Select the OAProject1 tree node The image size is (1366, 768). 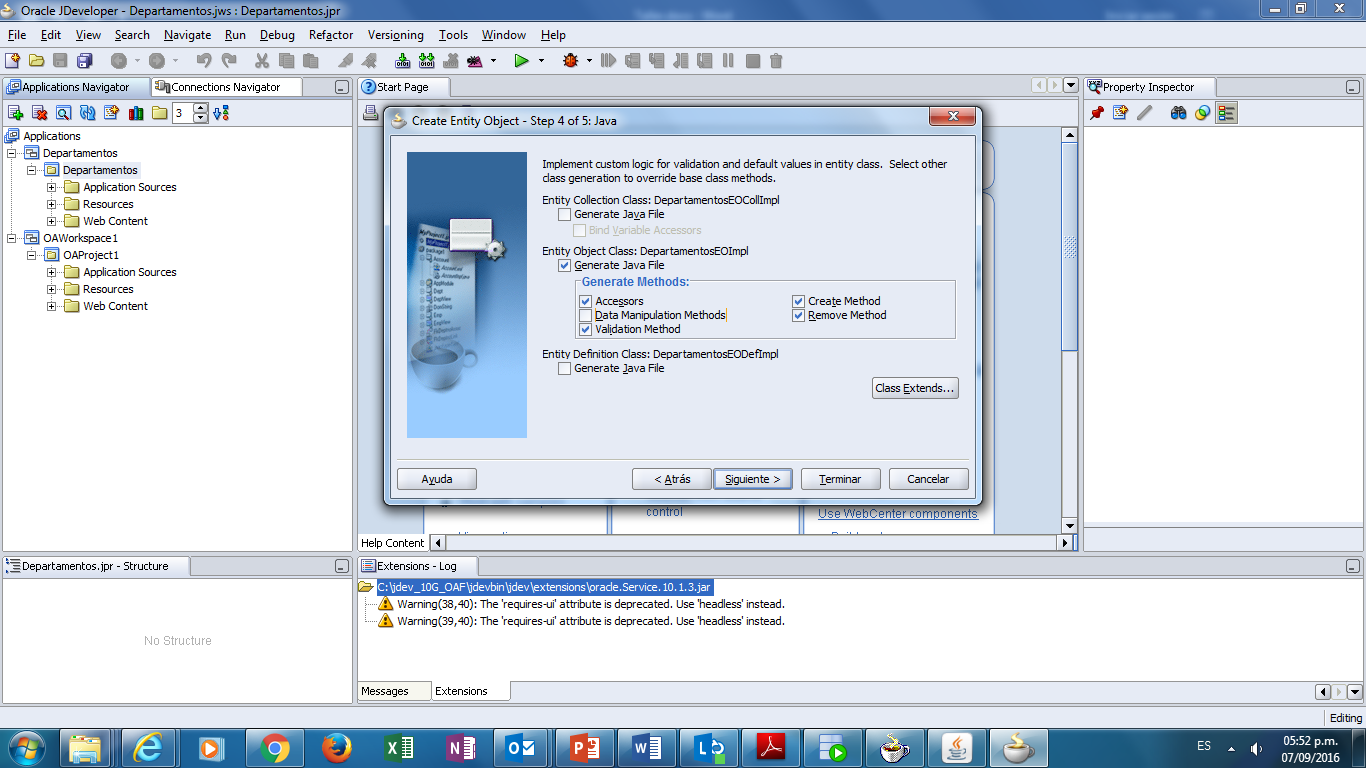(x=91, y=255)
